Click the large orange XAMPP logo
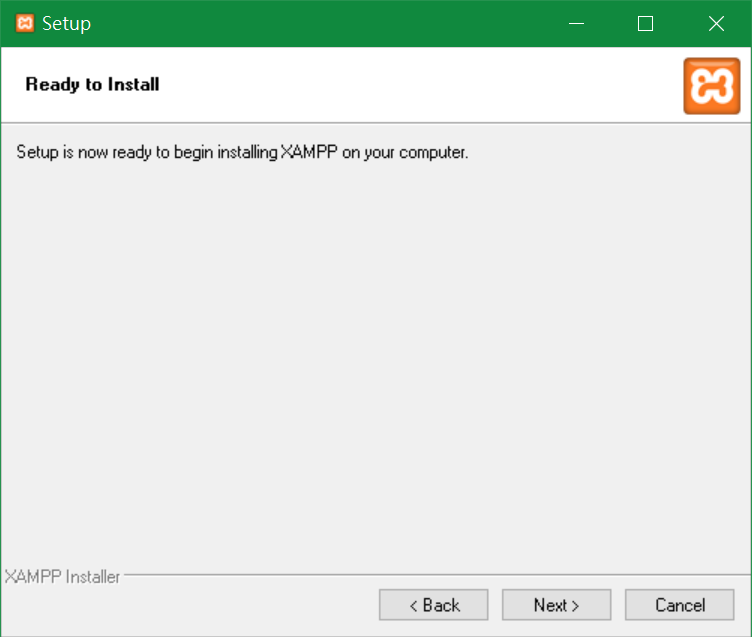 click(x=712, y=86)
